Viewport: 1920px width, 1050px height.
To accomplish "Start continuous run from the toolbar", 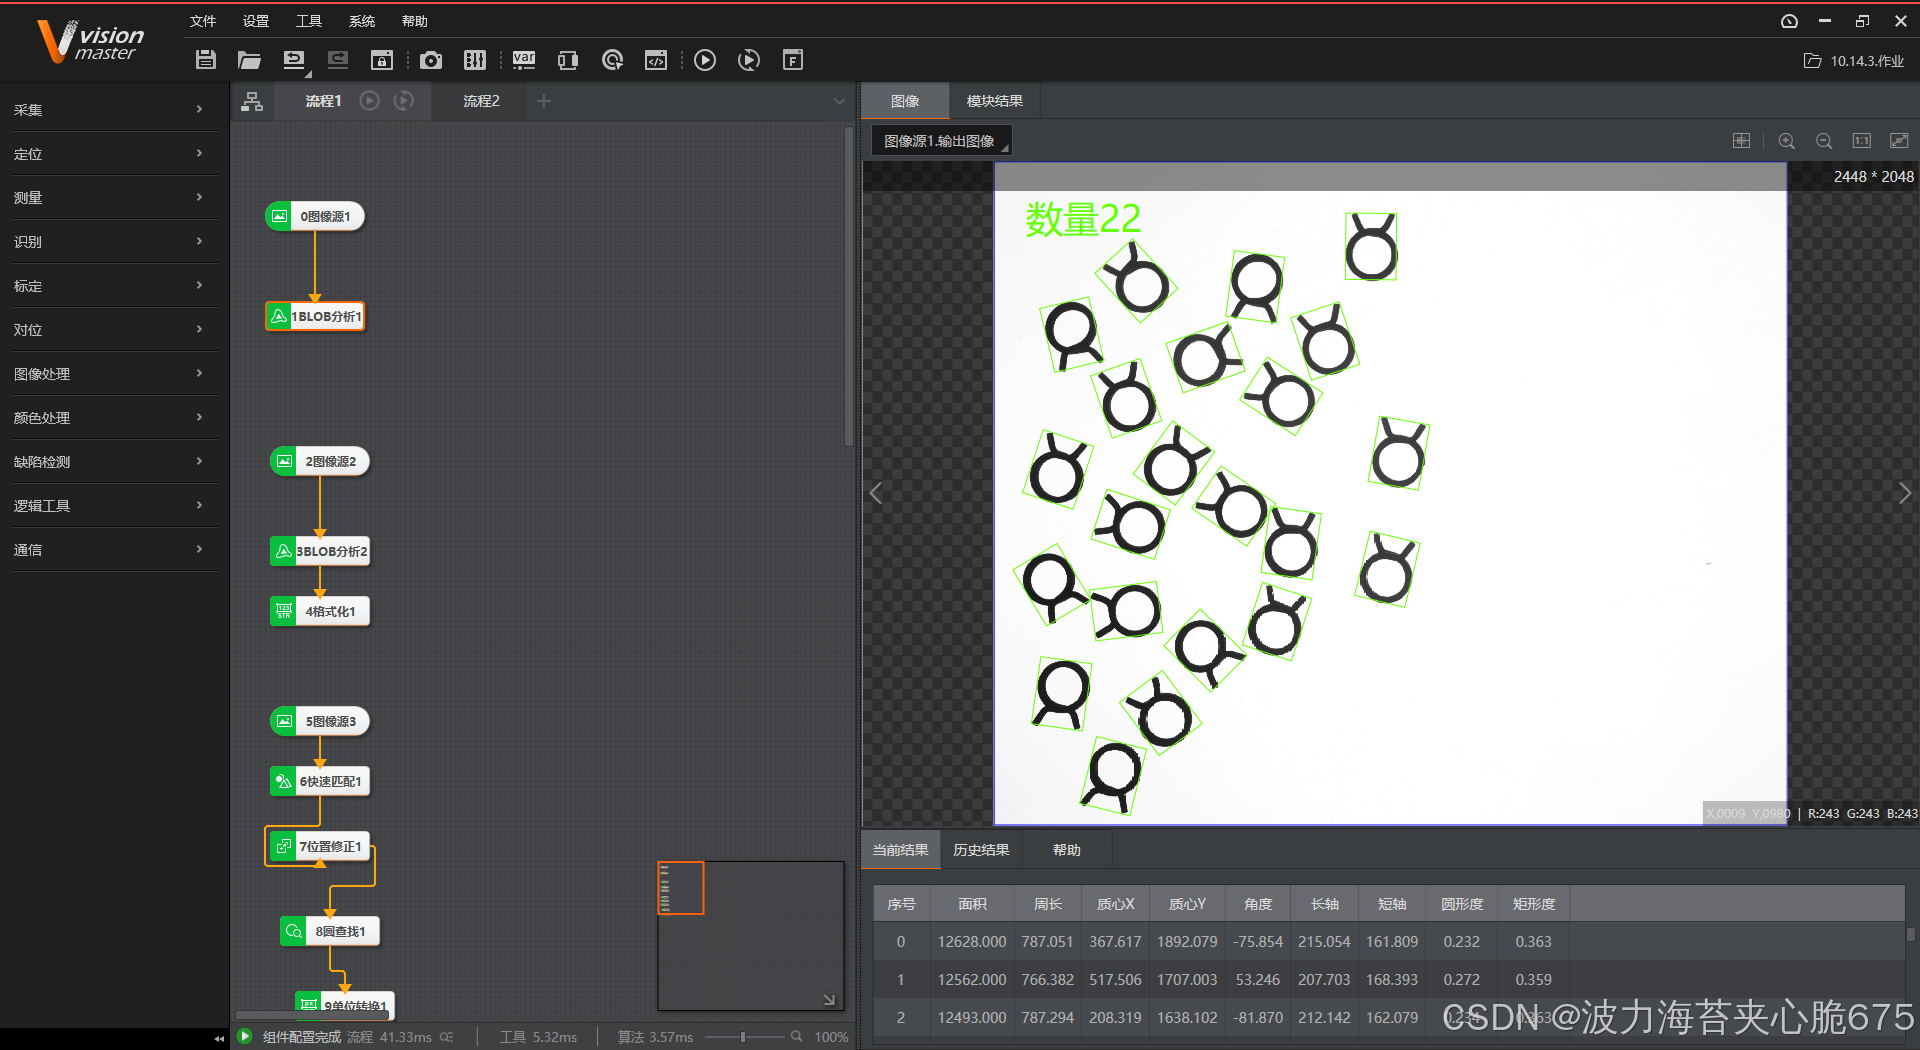I will [x=749, y=60].
